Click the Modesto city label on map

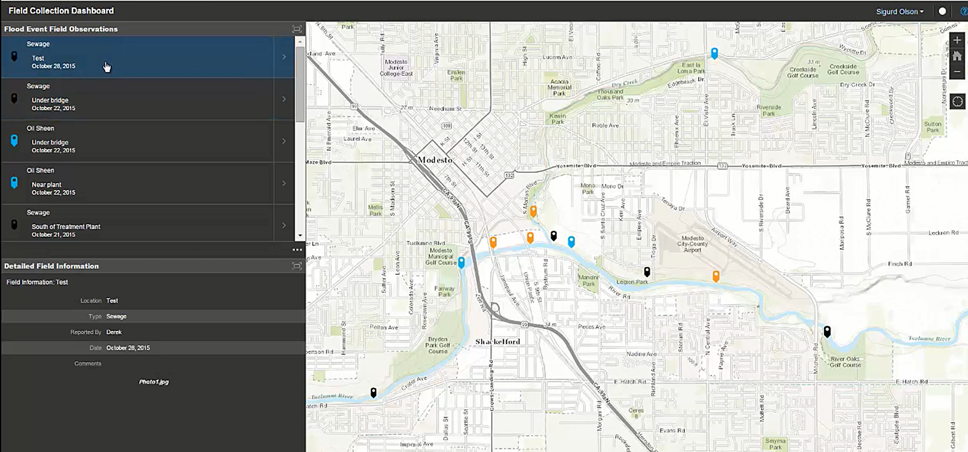[x=435, y=159]
